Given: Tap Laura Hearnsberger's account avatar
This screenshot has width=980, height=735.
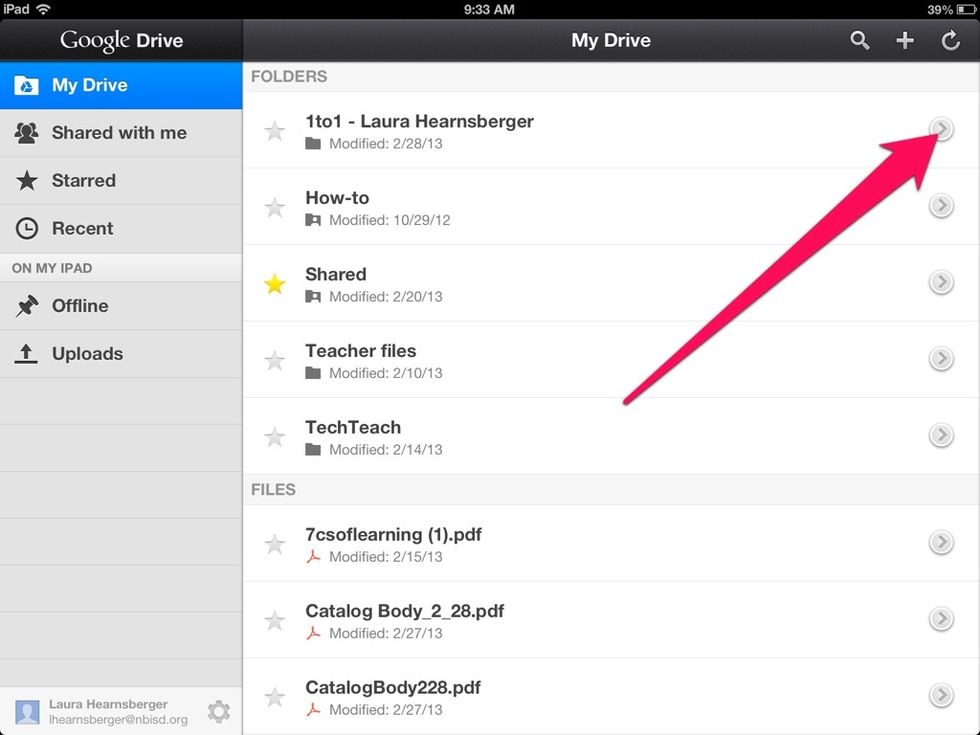Looking at the screenshot, I should tap(27, 712).
